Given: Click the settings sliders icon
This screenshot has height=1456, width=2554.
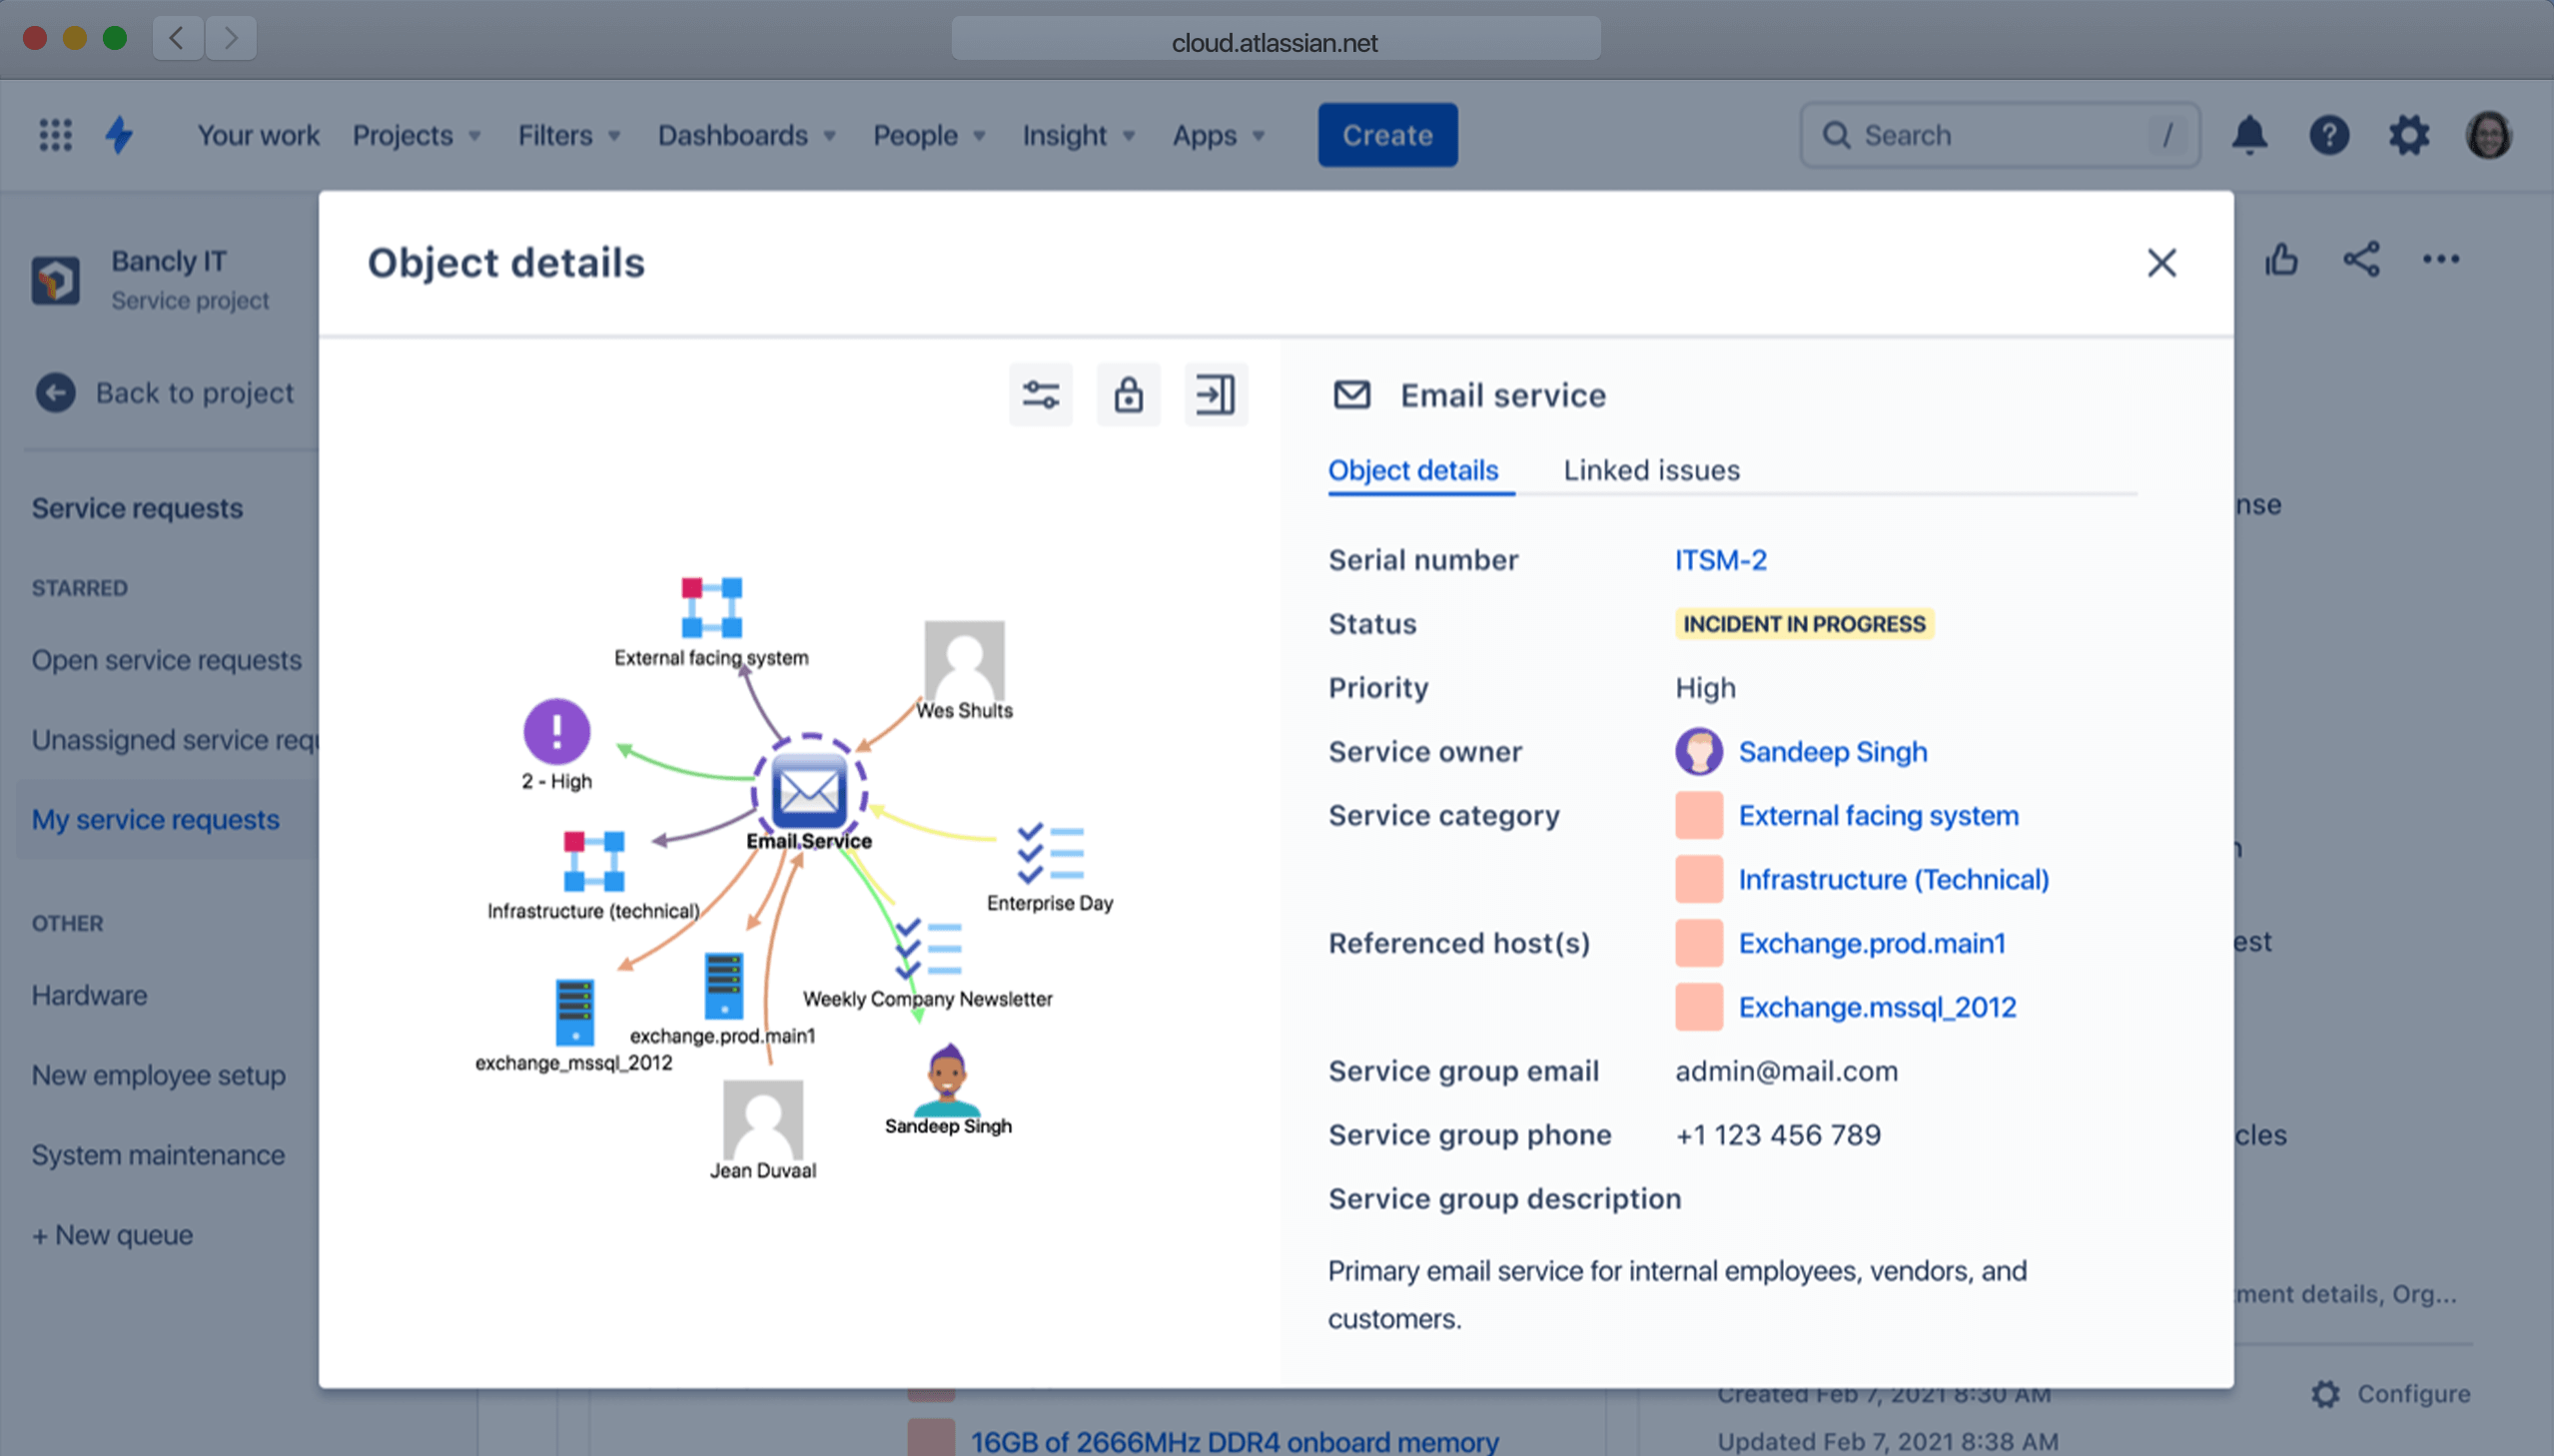Looking at the screenshot, I should (x=1042, y=392).
